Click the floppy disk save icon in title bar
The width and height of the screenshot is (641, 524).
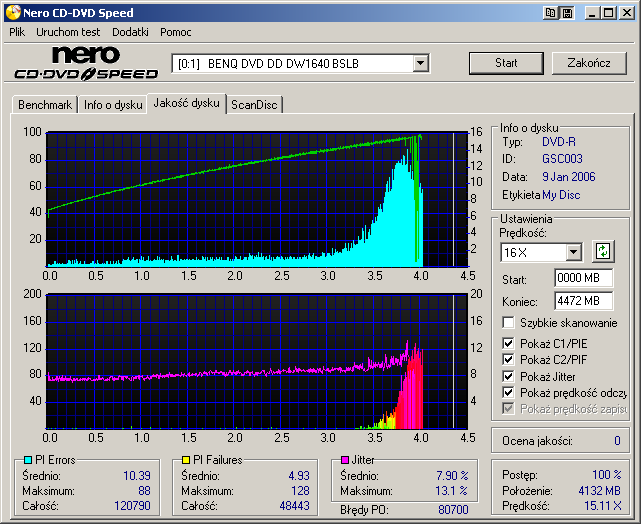pyautogui.click(x=567, y=13)
